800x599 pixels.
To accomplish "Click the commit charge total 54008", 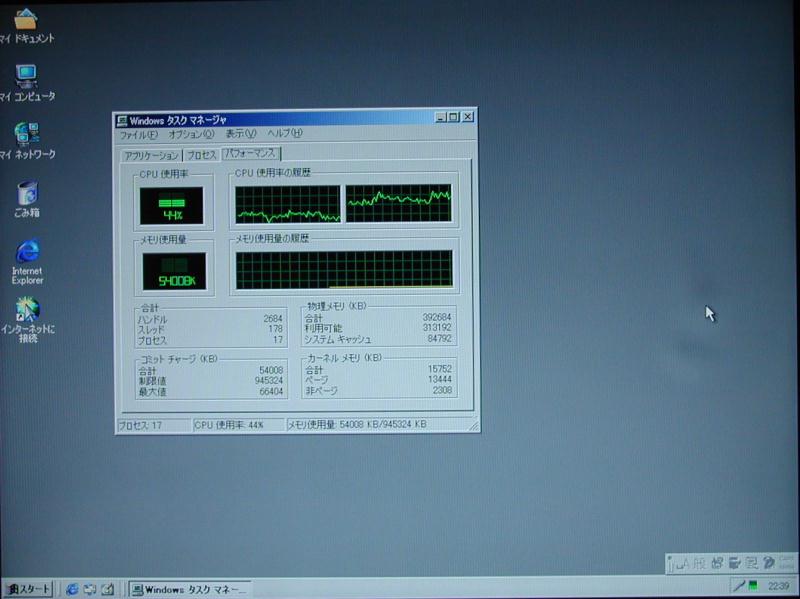I will [x=271, y=370].
